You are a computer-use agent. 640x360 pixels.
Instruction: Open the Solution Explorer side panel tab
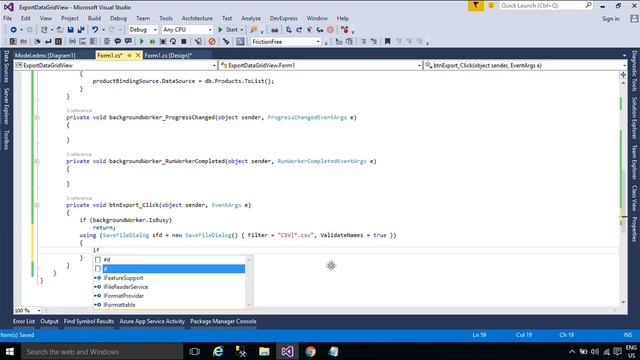(x=634, y=118)
